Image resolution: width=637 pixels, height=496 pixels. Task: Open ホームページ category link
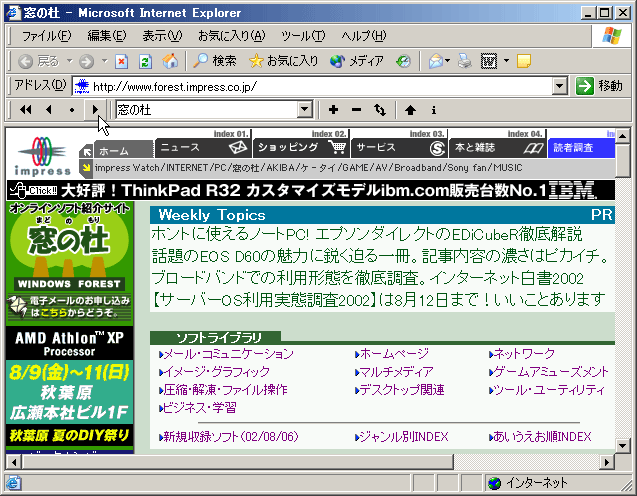point(392,354)
